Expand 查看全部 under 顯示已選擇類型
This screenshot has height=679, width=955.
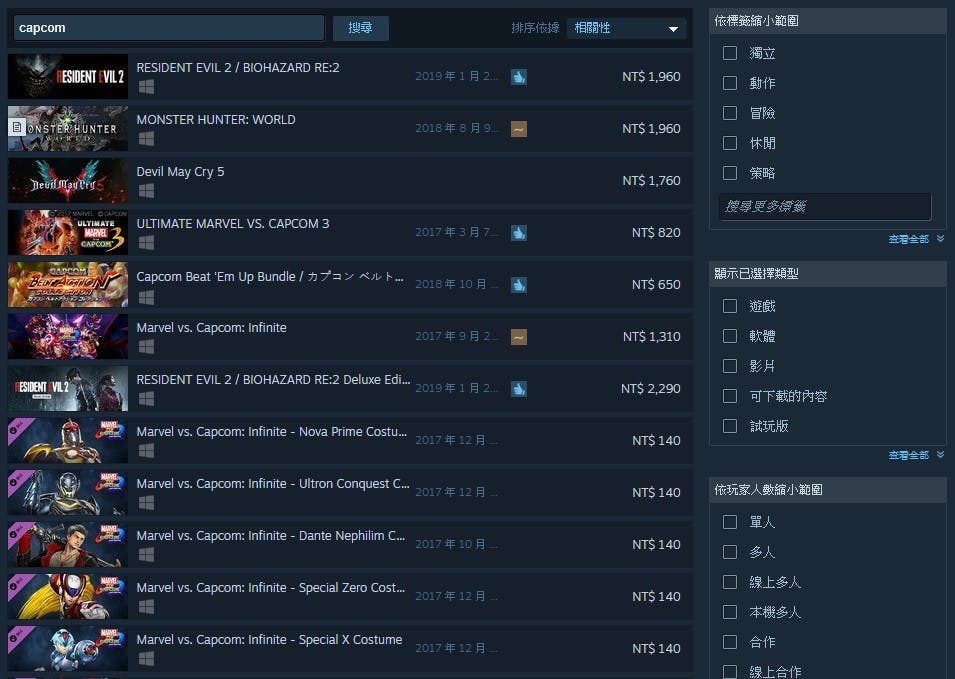(x=916, y=455)
